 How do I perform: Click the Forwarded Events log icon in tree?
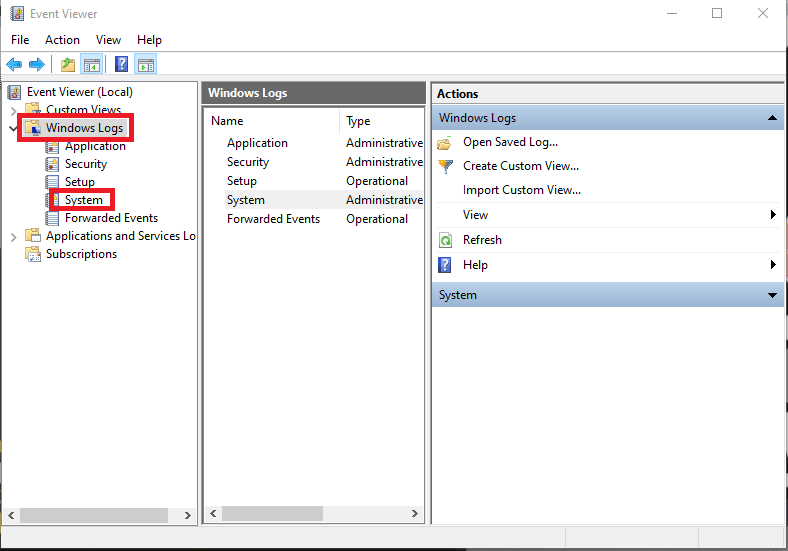coord(52,218)
